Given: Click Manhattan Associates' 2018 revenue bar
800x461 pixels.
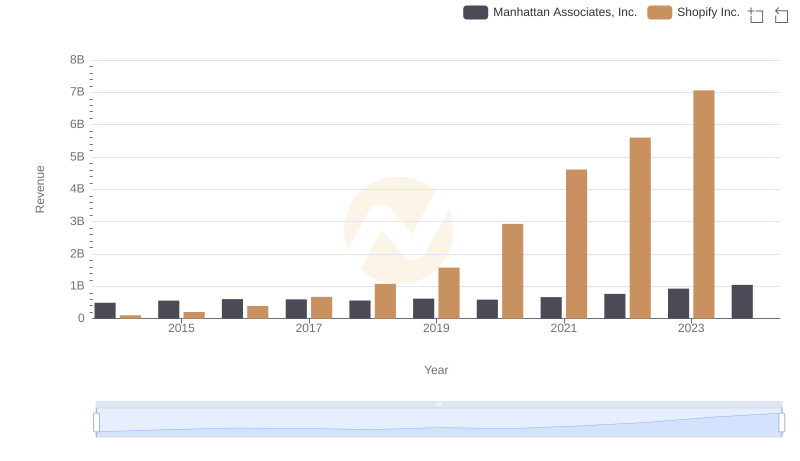Looking at the screenshot, I should tap(360, 310).
